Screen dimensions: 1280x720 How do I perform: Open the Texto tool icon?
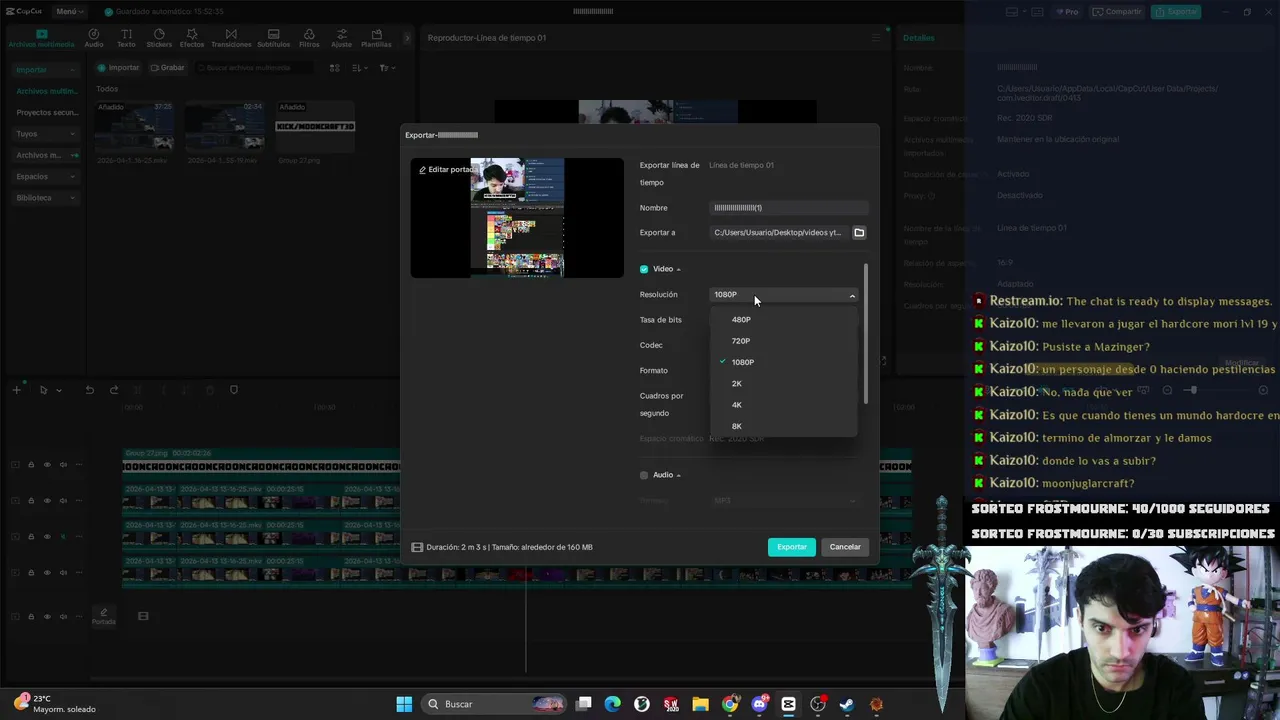(x=126, y=38)
